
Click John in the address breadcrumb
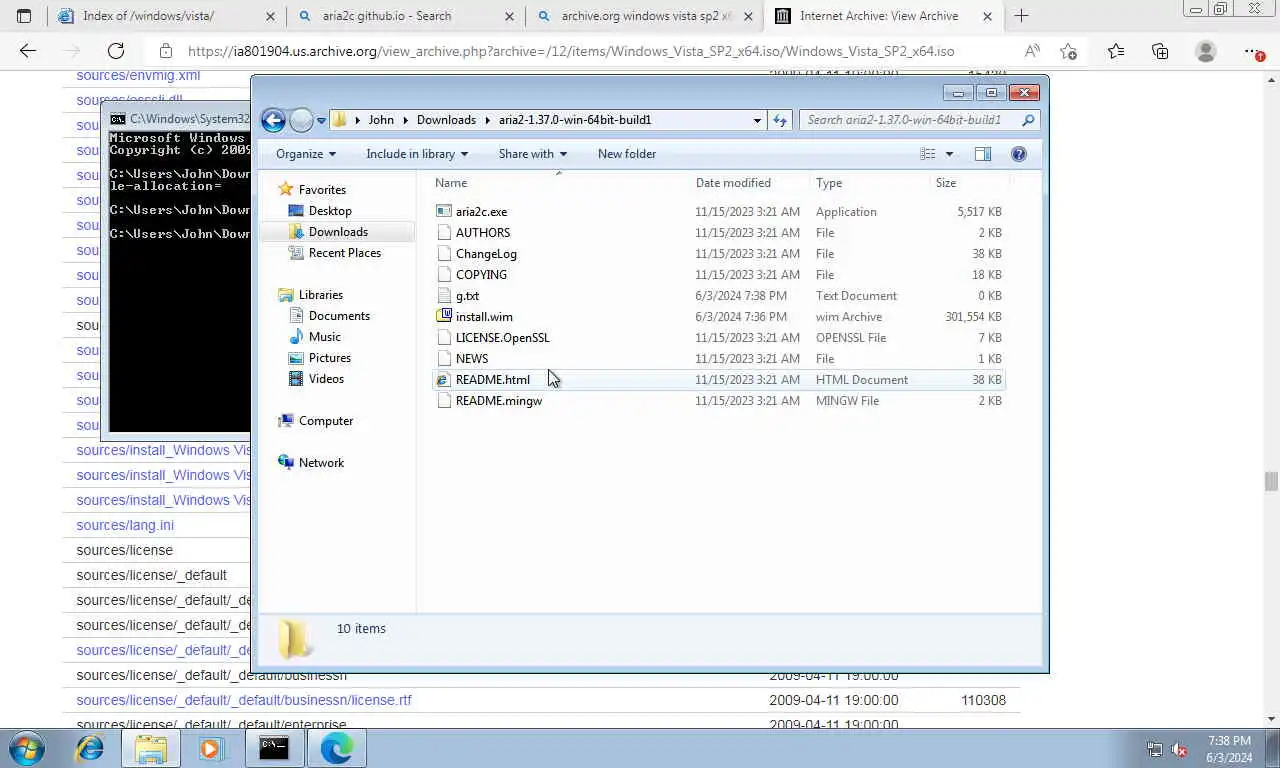tap(381, 120)
